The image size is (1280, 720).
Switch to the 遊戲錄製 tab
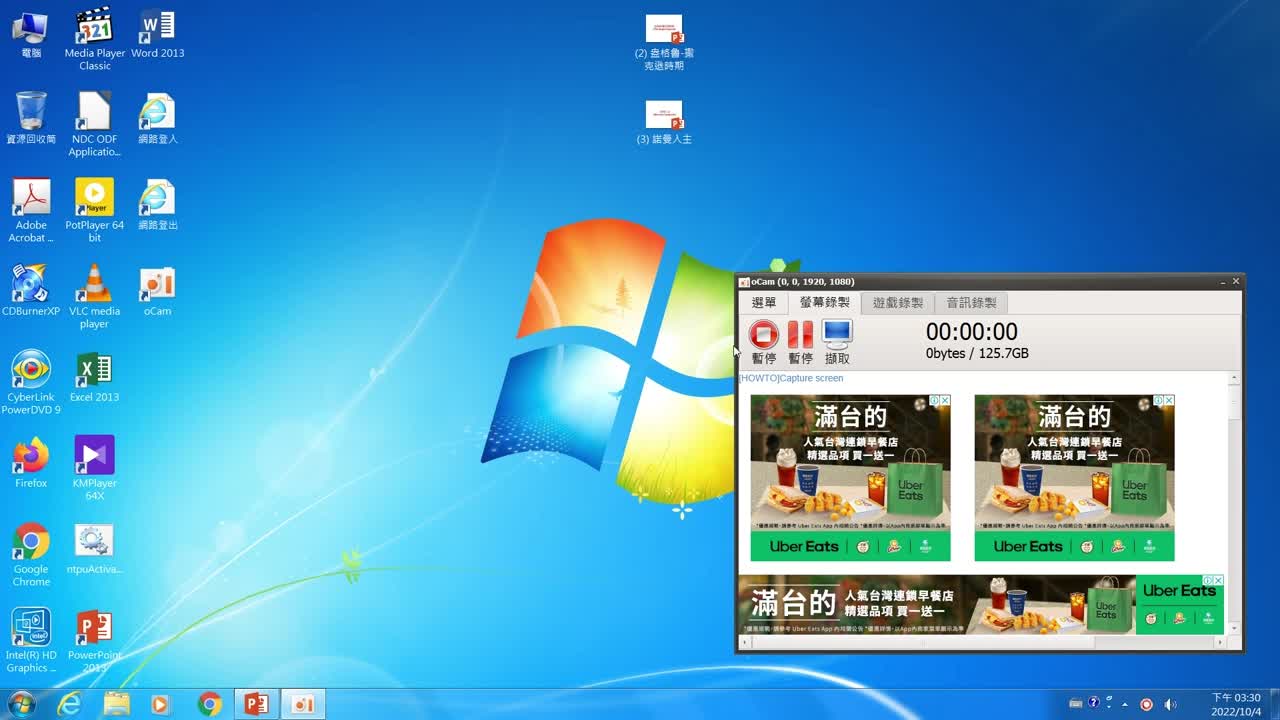898,303
